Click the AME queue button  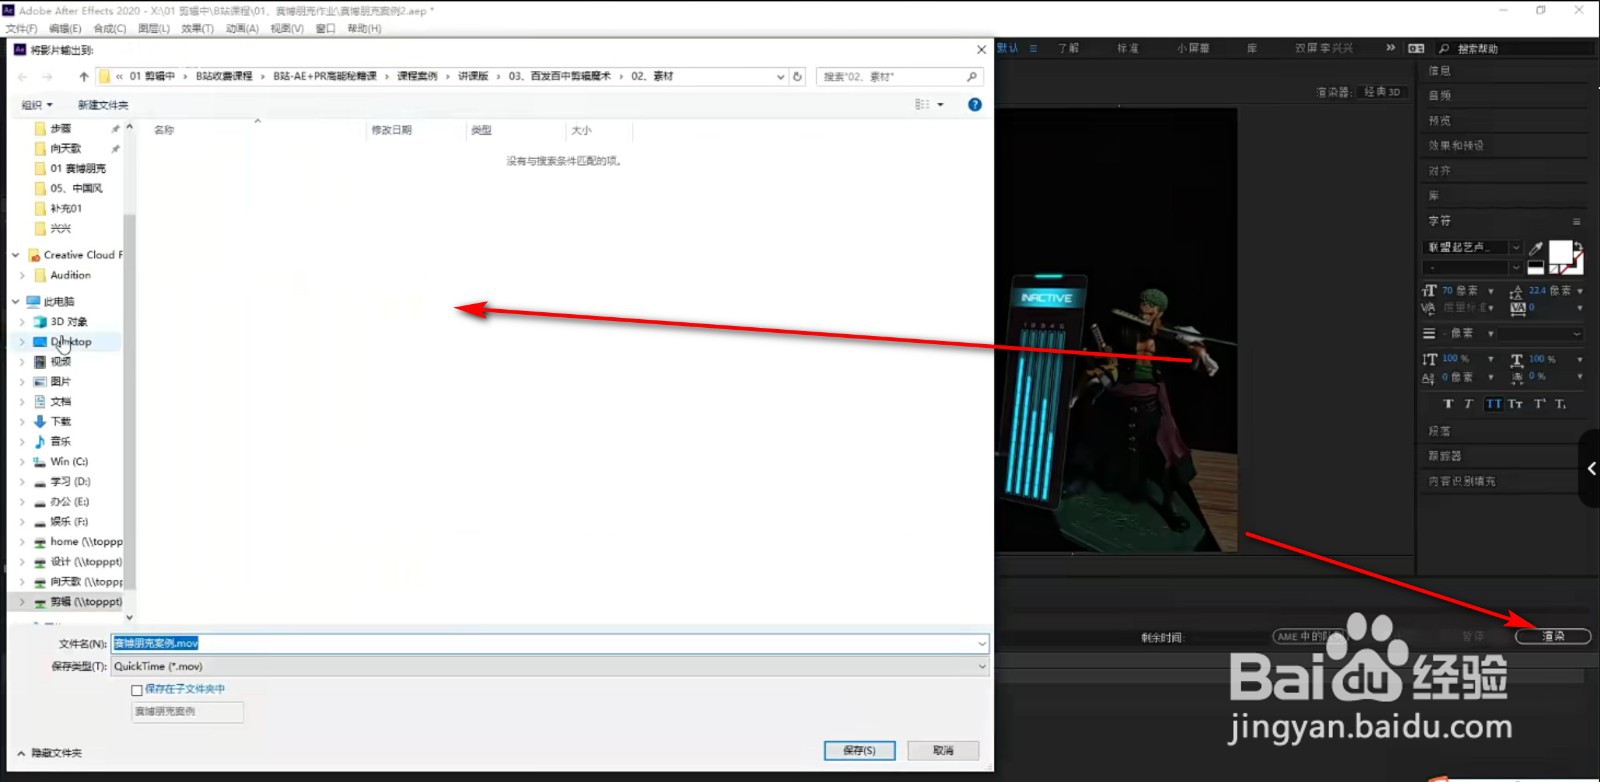pyautogui.click(x=1309, y=636)
